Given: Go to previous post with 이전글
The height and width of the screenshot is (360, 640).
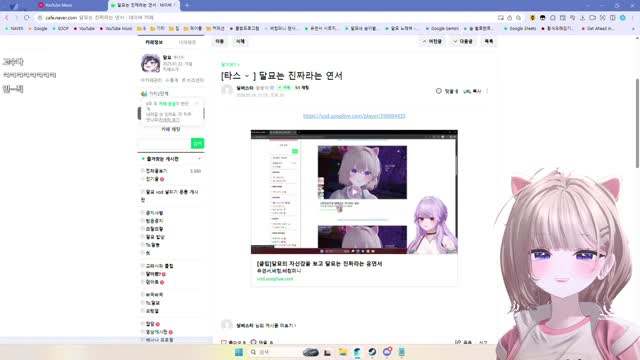Looking at the screenshot, I should pos(432,42).
